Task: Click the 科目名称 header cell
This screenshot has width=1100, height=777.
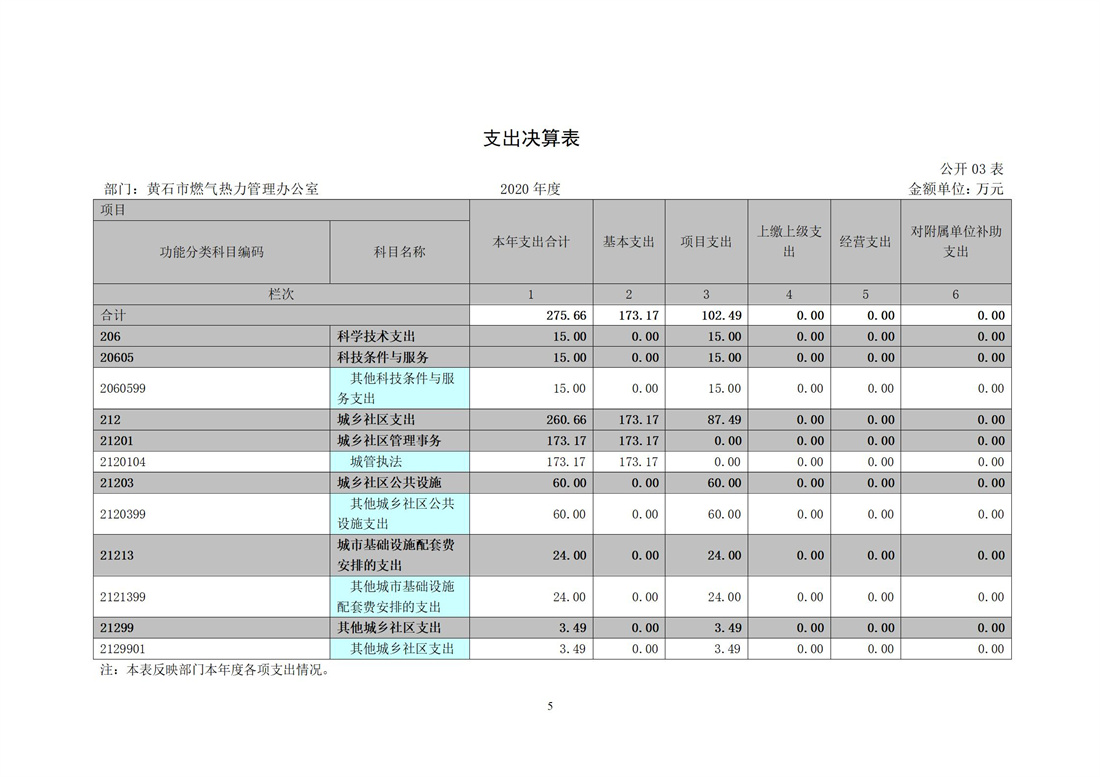Action: pos(399,252)
